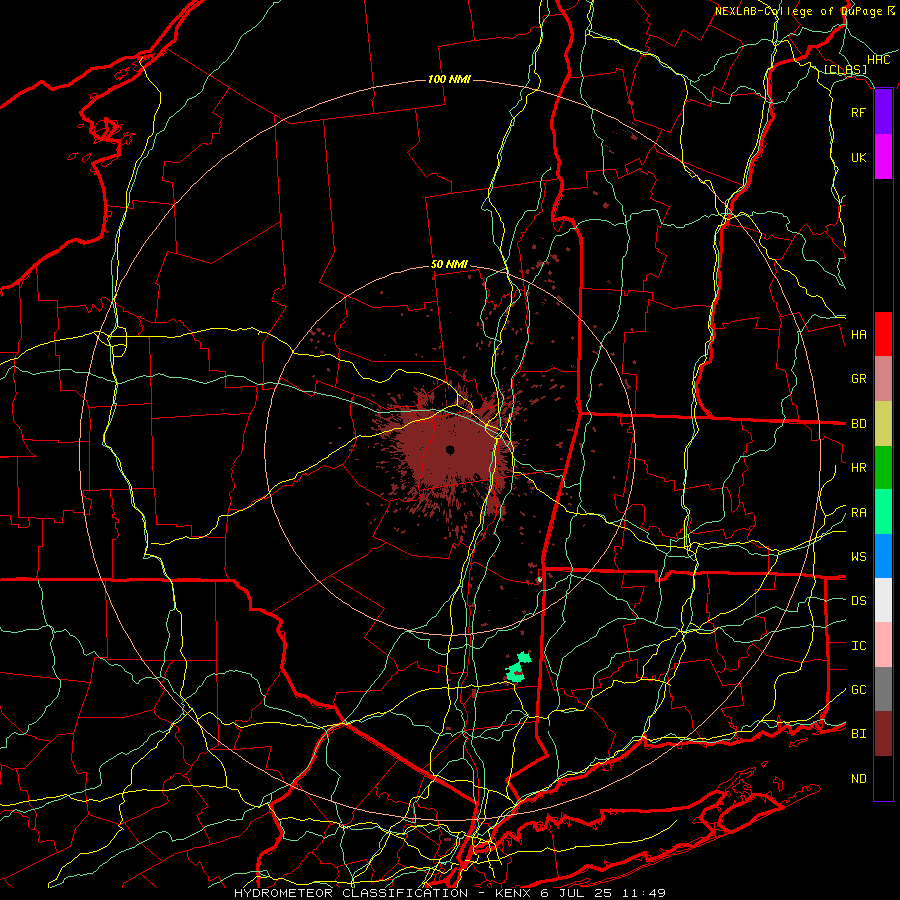This screenshot has height=900, width=900.
Task: Click the ND black legend swatch
Action: coord(883,778)
